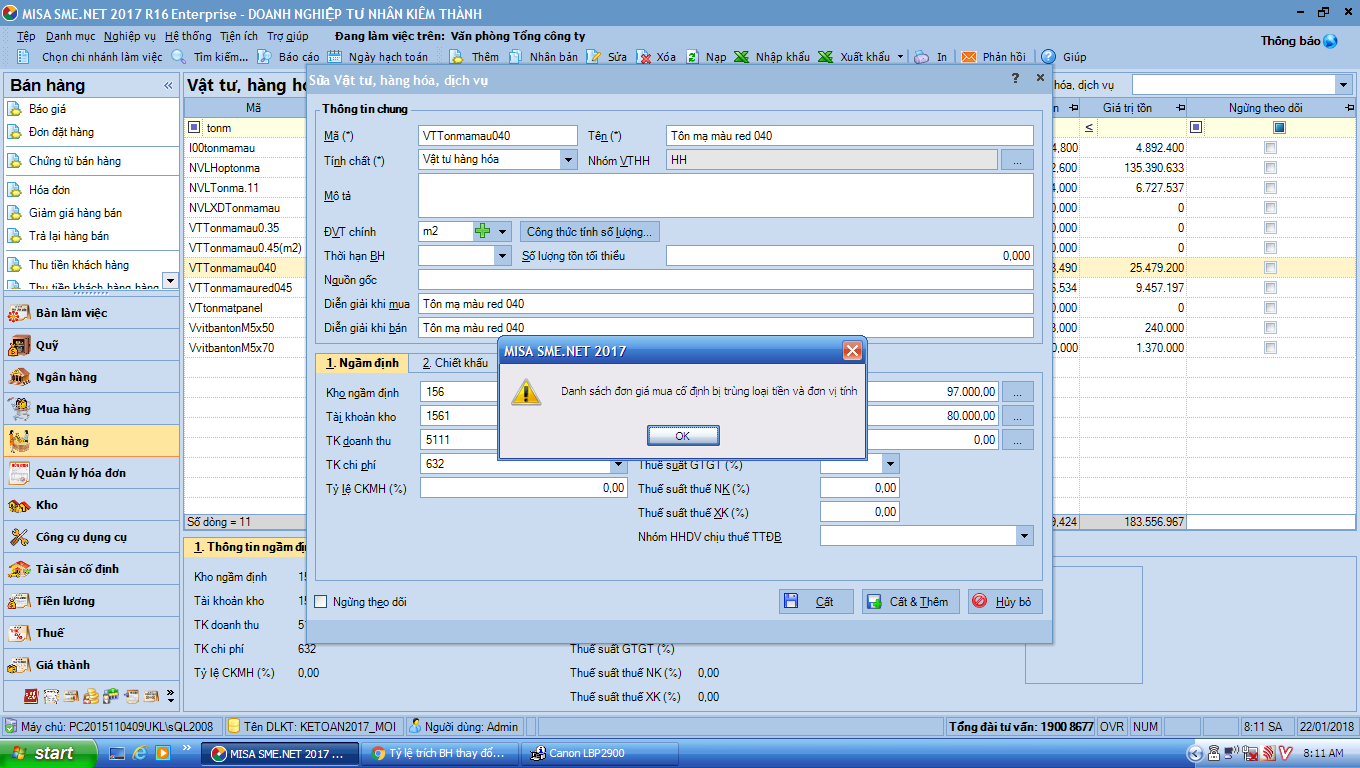
Task: Open the ĐVT chính unit dropdown
Action: [x=502, y=232]
